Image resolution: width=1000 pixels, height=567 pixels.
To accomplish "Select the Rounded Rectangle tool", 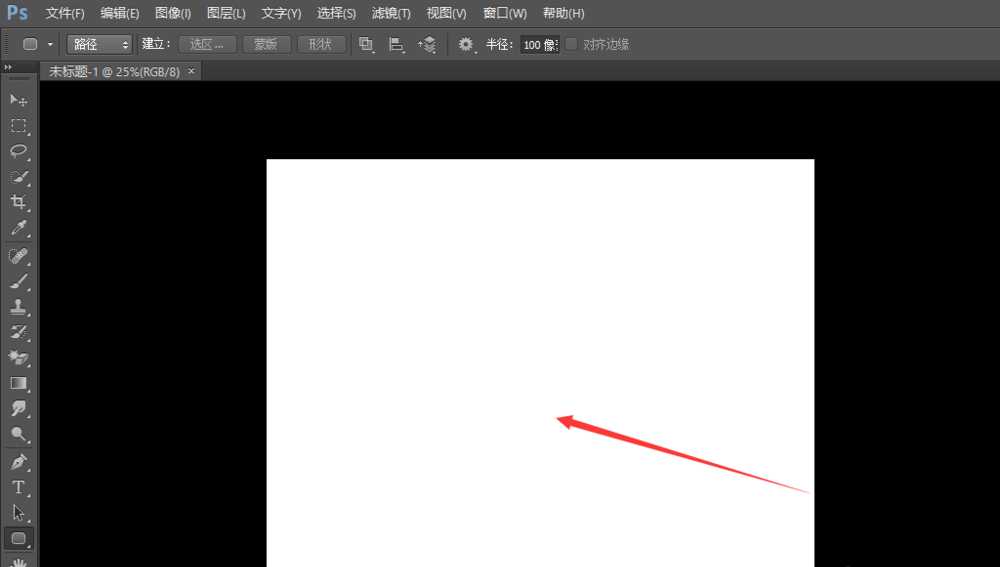I will 18,538.
